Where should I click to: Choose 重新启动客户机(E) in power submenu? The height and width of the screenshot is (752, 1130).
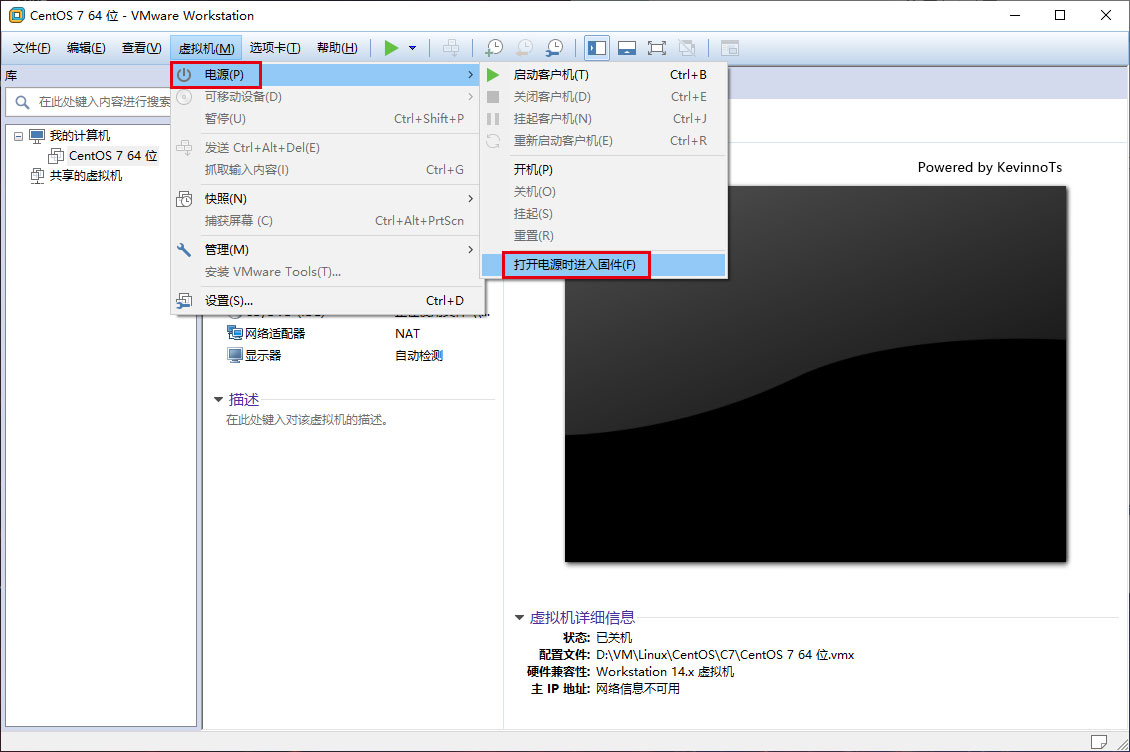603,141
